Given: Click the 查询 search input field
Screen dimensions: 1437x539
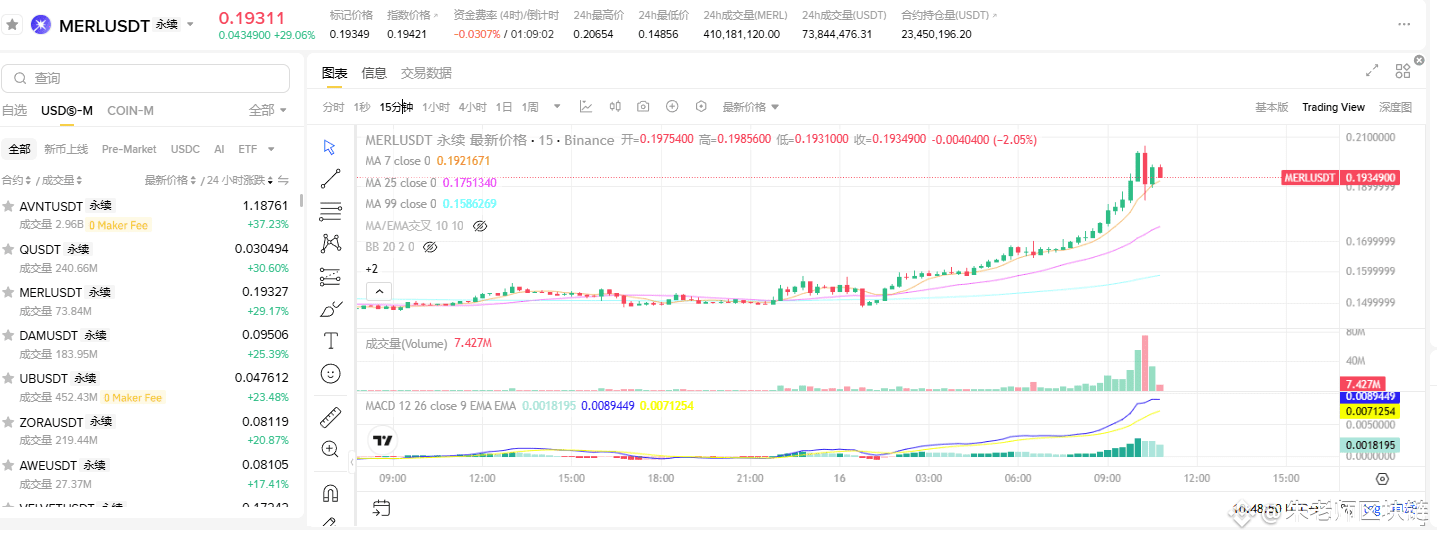Looking at the screenshot, I should [146, 78].
